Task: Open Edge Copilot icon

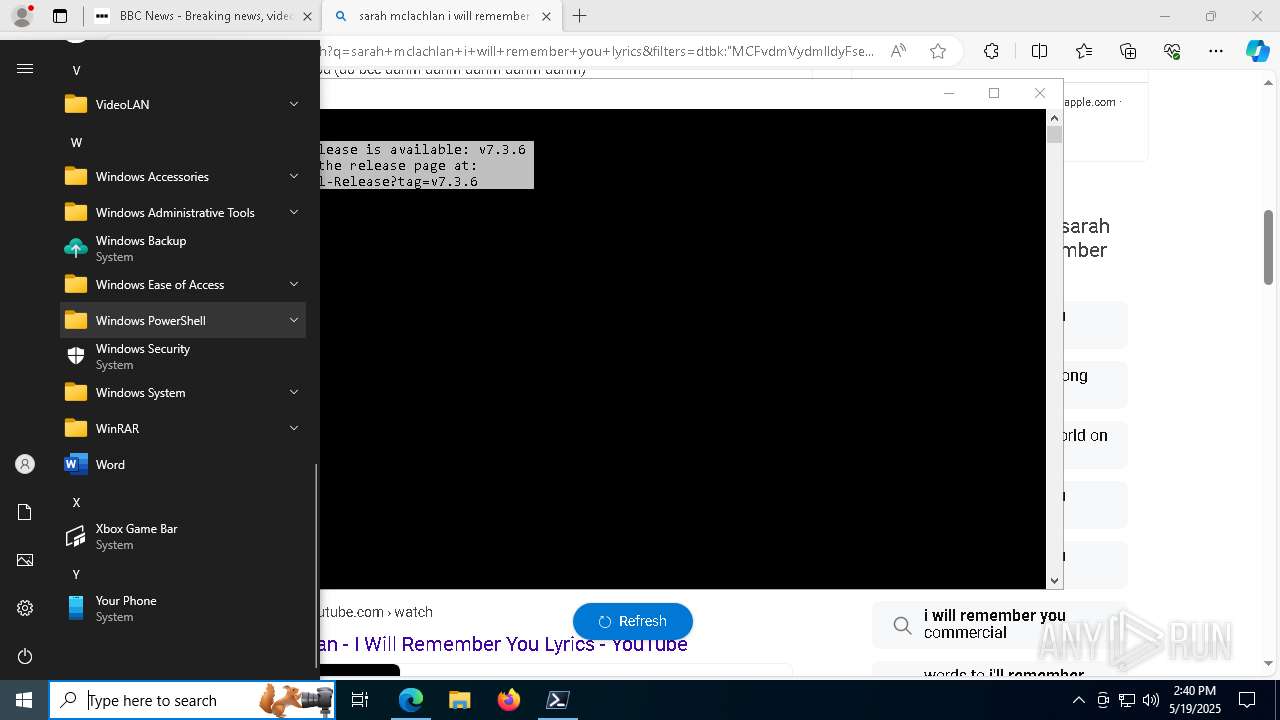Action: (1257, 51)
